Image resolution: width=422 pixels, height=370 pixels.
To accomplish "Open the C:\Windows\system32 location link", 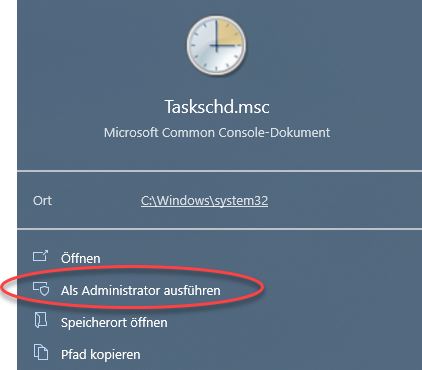I will 204,201.
